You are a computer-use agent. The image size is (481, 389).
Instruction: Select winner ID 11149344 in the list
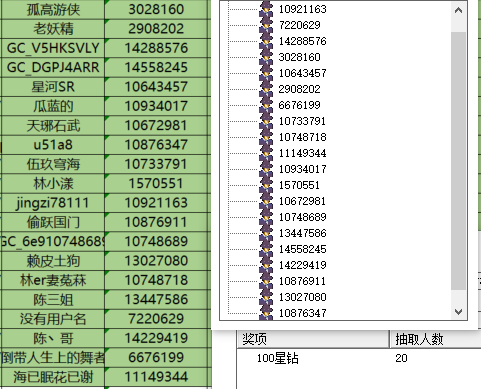pos(302,153)
